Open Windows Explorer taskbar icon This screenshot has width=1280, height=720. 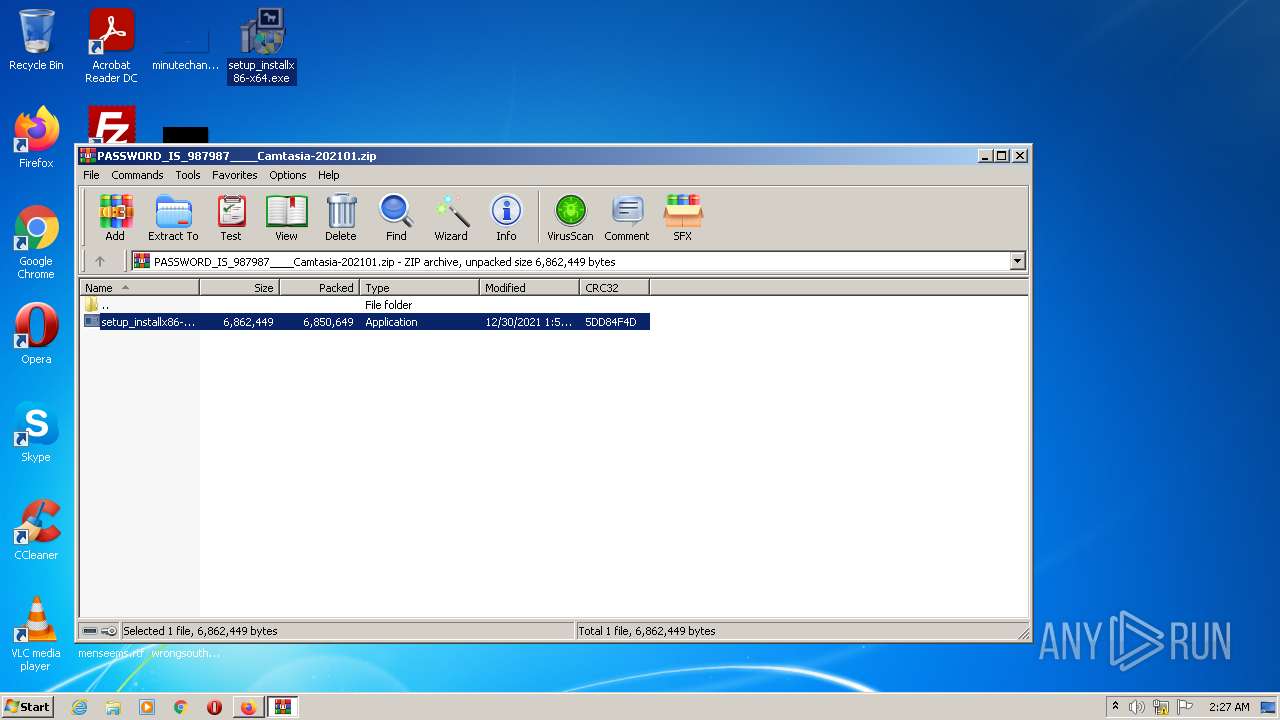[x=113, y=707]
